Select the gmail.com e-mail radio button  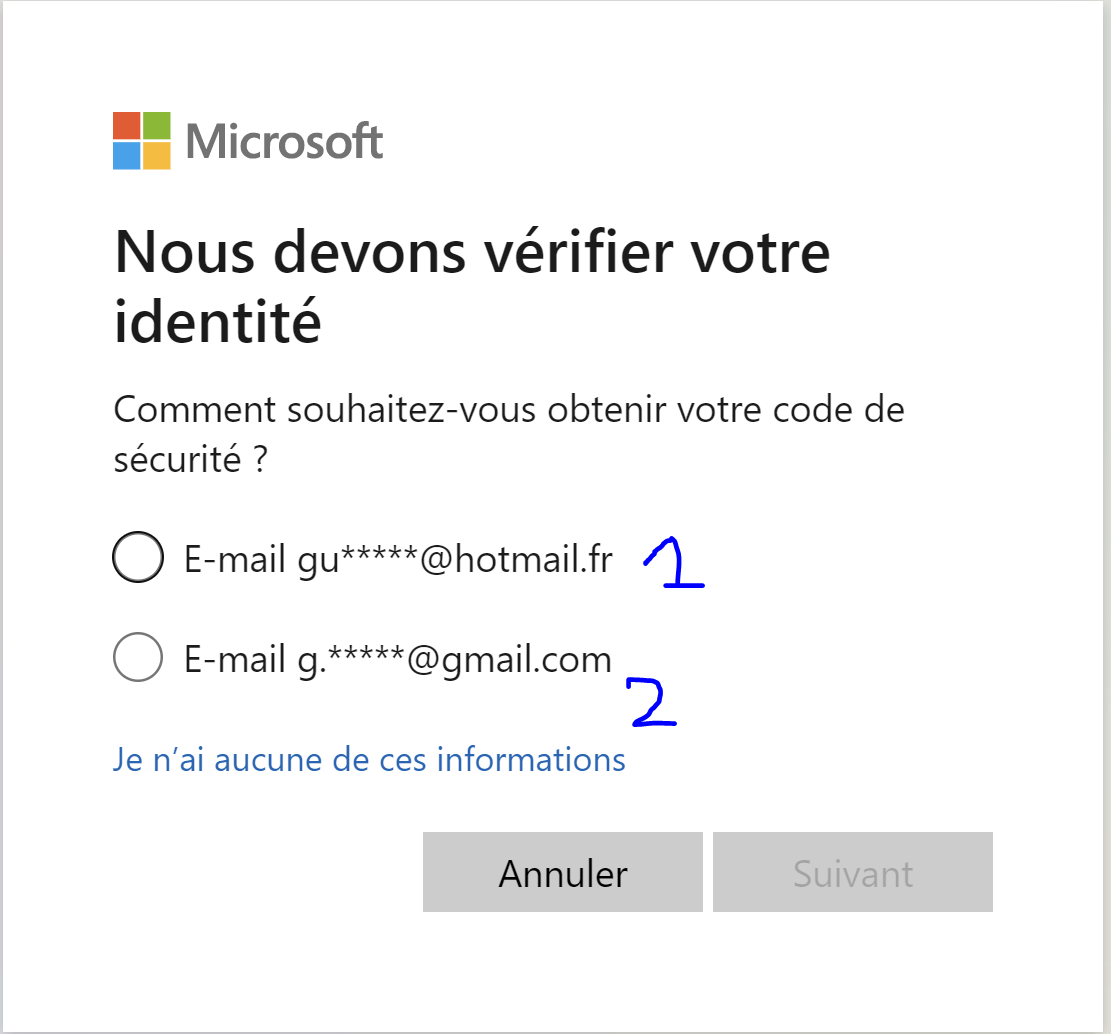click(138, 657)
